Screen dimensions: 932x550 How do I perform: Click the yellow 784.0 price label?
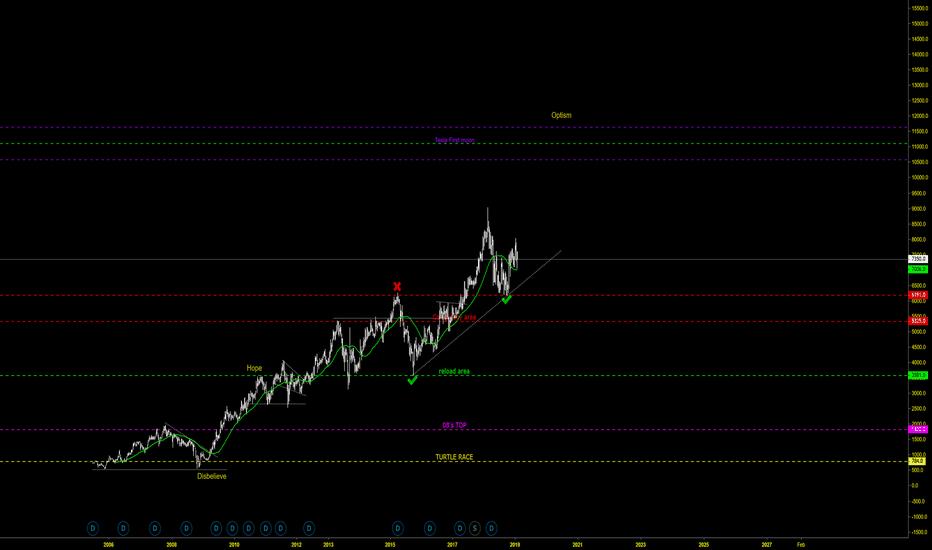[917, 461]
